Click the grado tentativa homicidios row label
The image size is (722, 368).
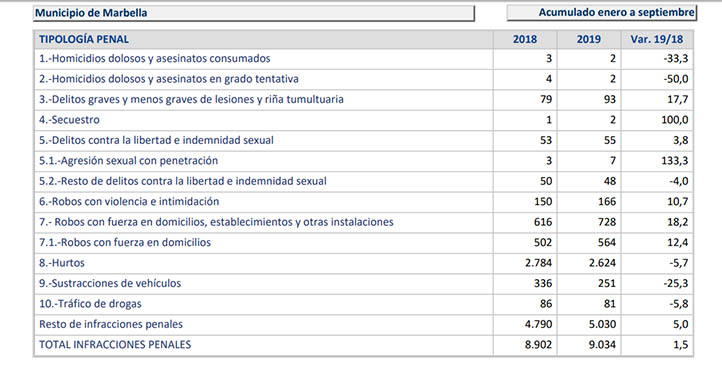[169, 79]
